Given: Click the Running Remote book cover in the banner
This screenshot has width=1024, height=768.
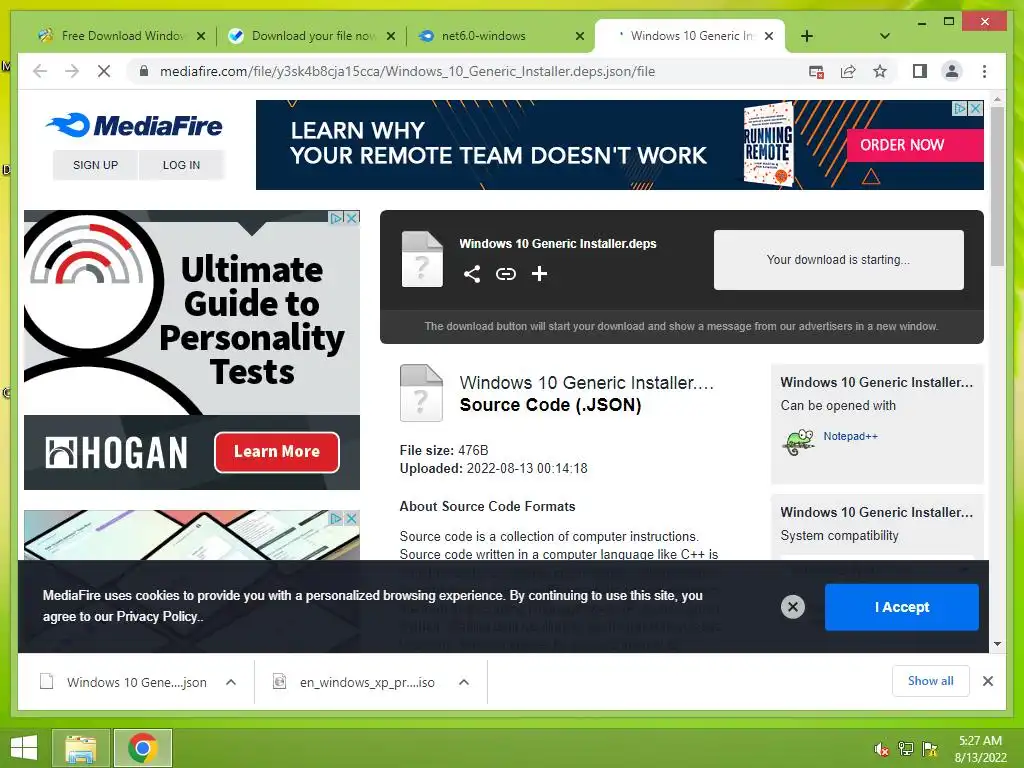Looking at the screenshot, I should coord(768,144).
